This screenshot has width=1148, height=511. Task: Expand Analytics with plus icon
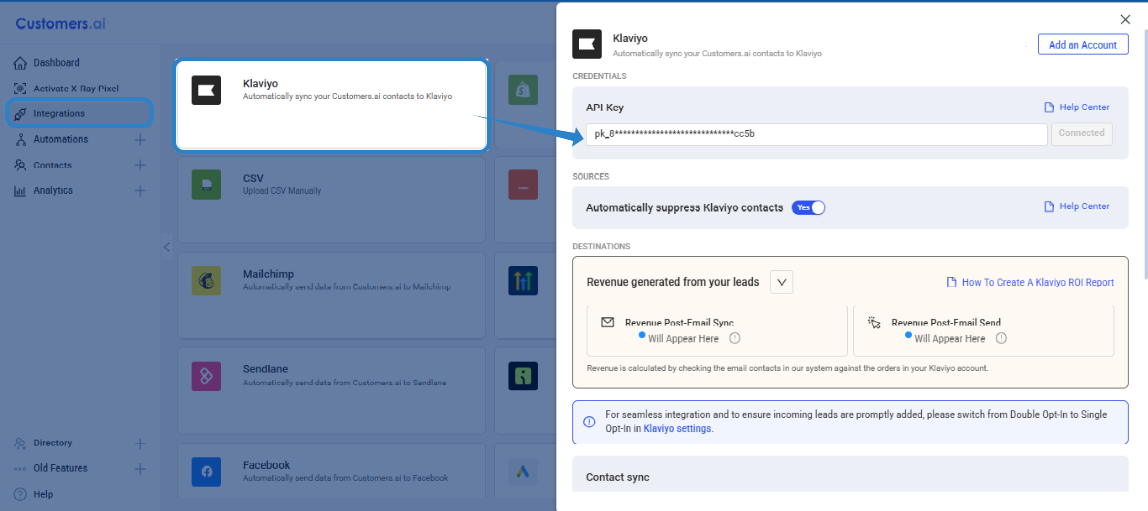click(141, 190)
